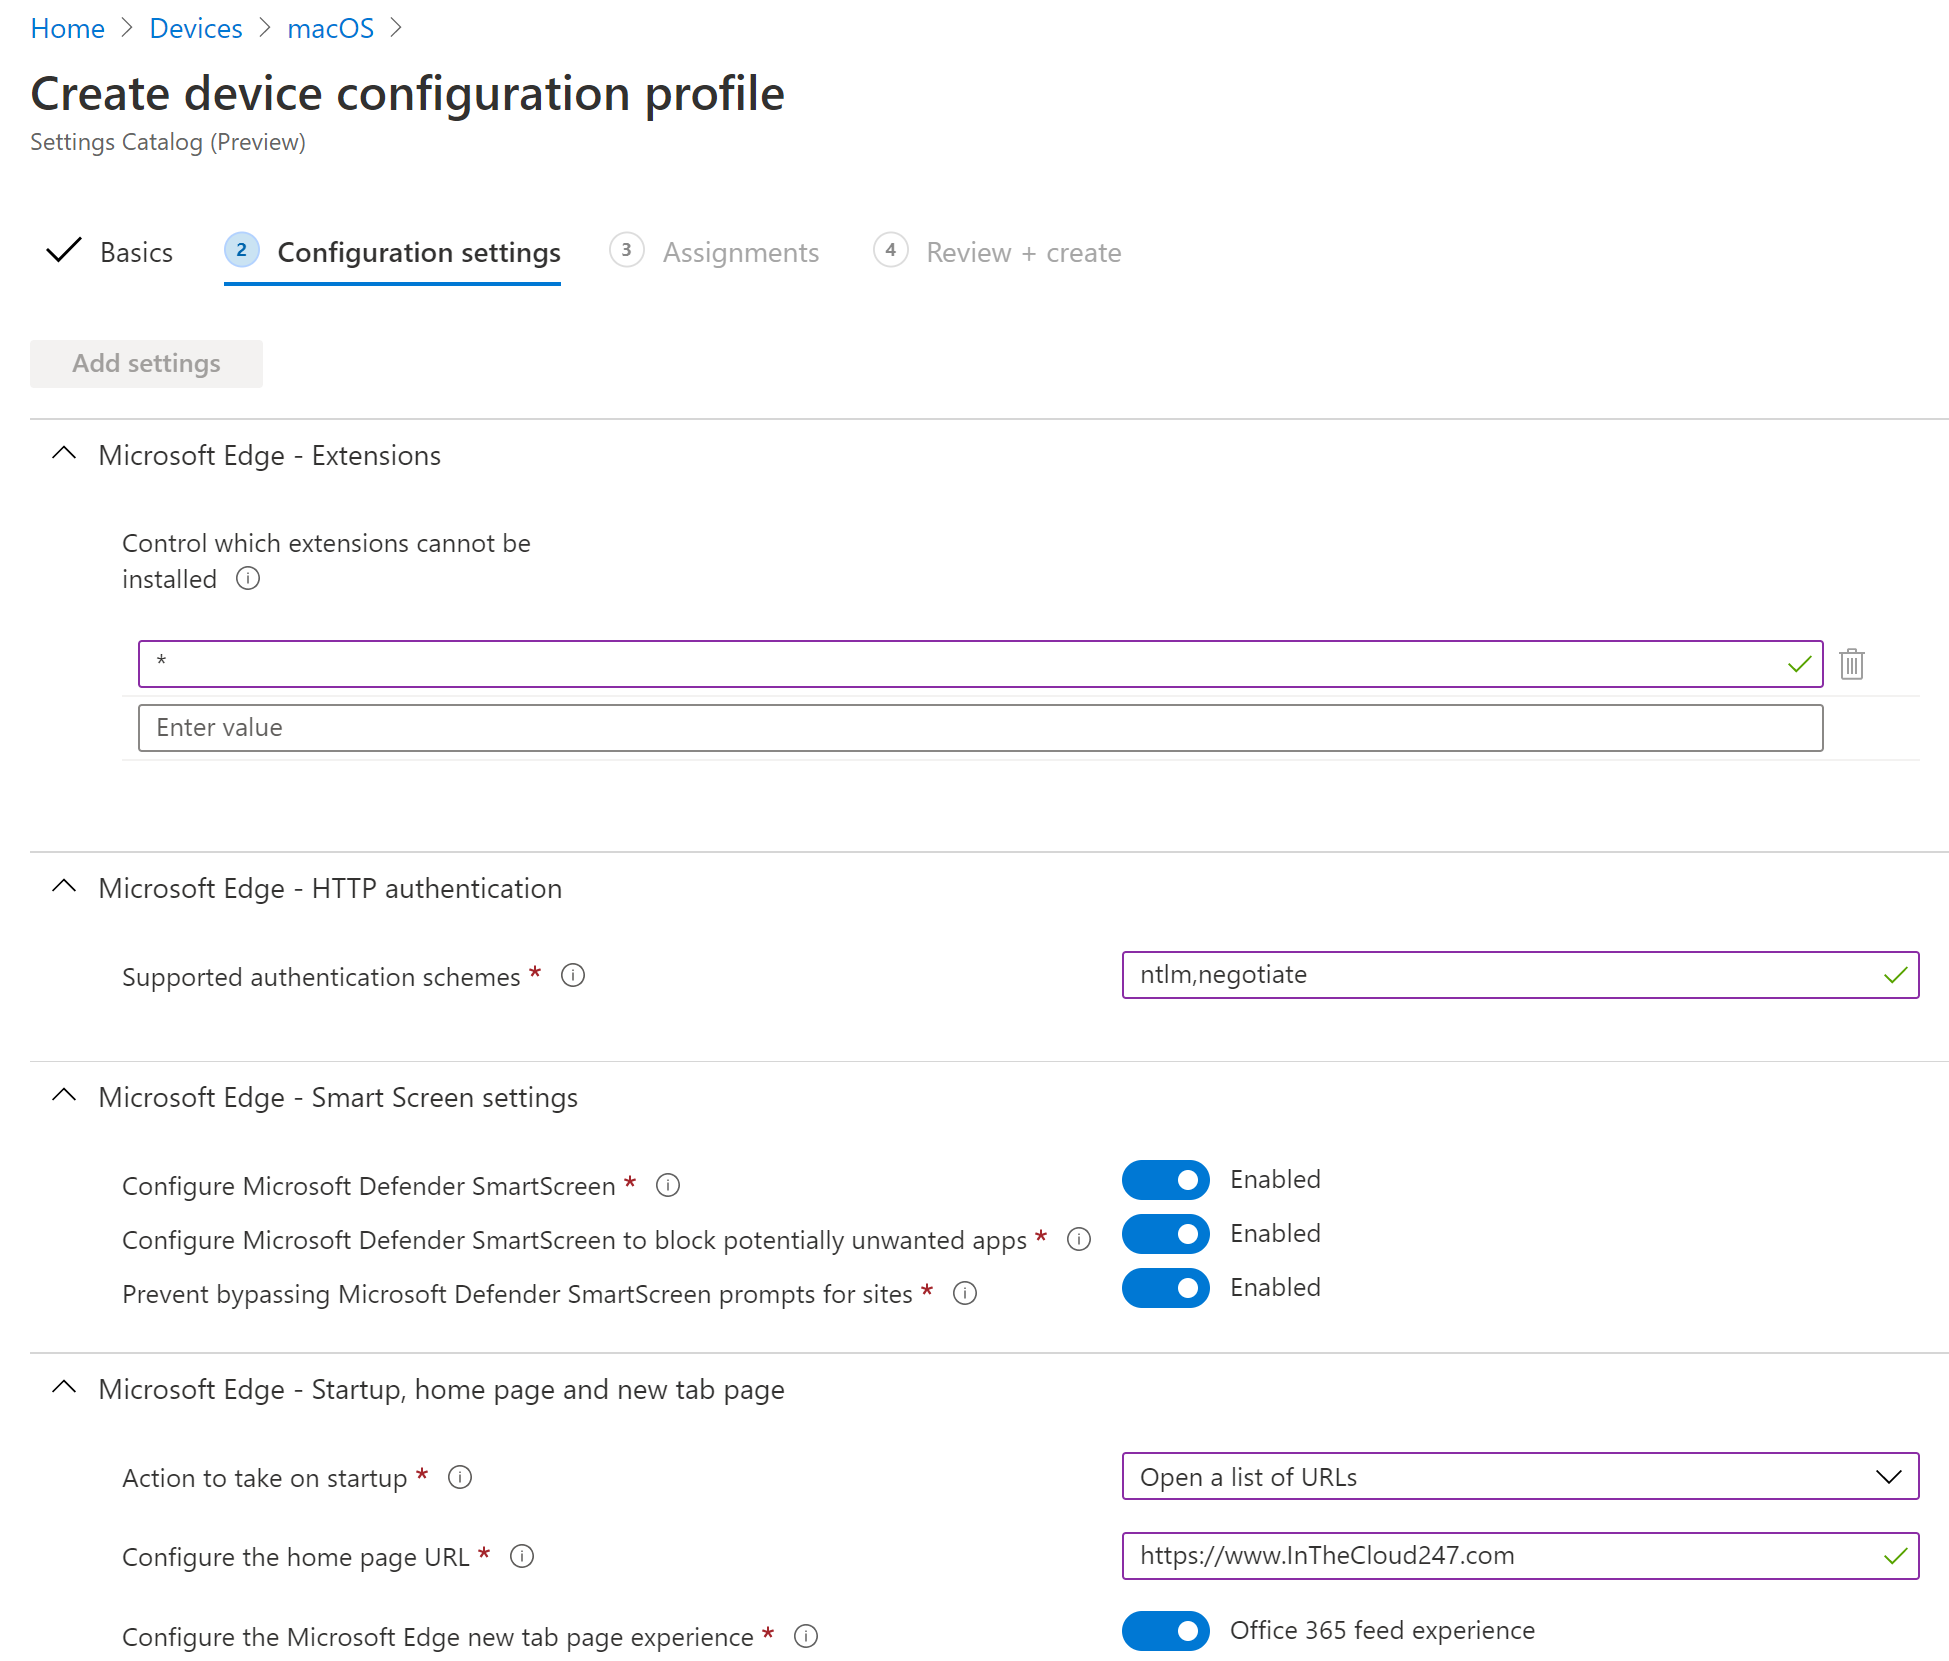Click 'Enabled' label next to Configure Microsoft Defender SmartScreen
Screen dimensions: 1949x1661
click(1275, 1180)
